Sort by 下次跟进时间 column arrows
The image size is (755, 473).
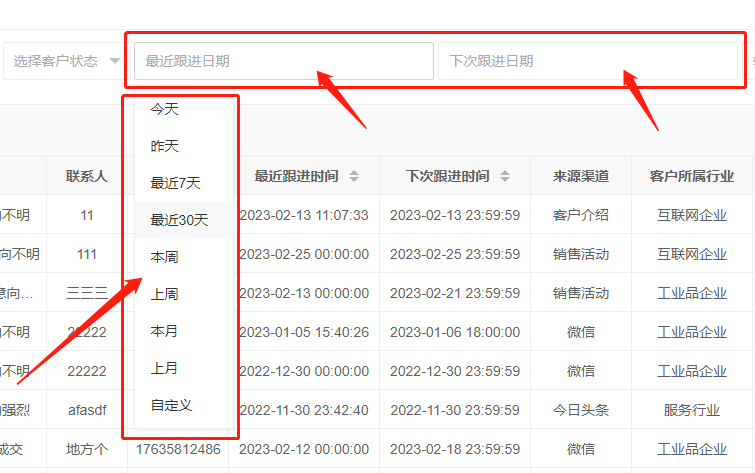coord(505,176)
